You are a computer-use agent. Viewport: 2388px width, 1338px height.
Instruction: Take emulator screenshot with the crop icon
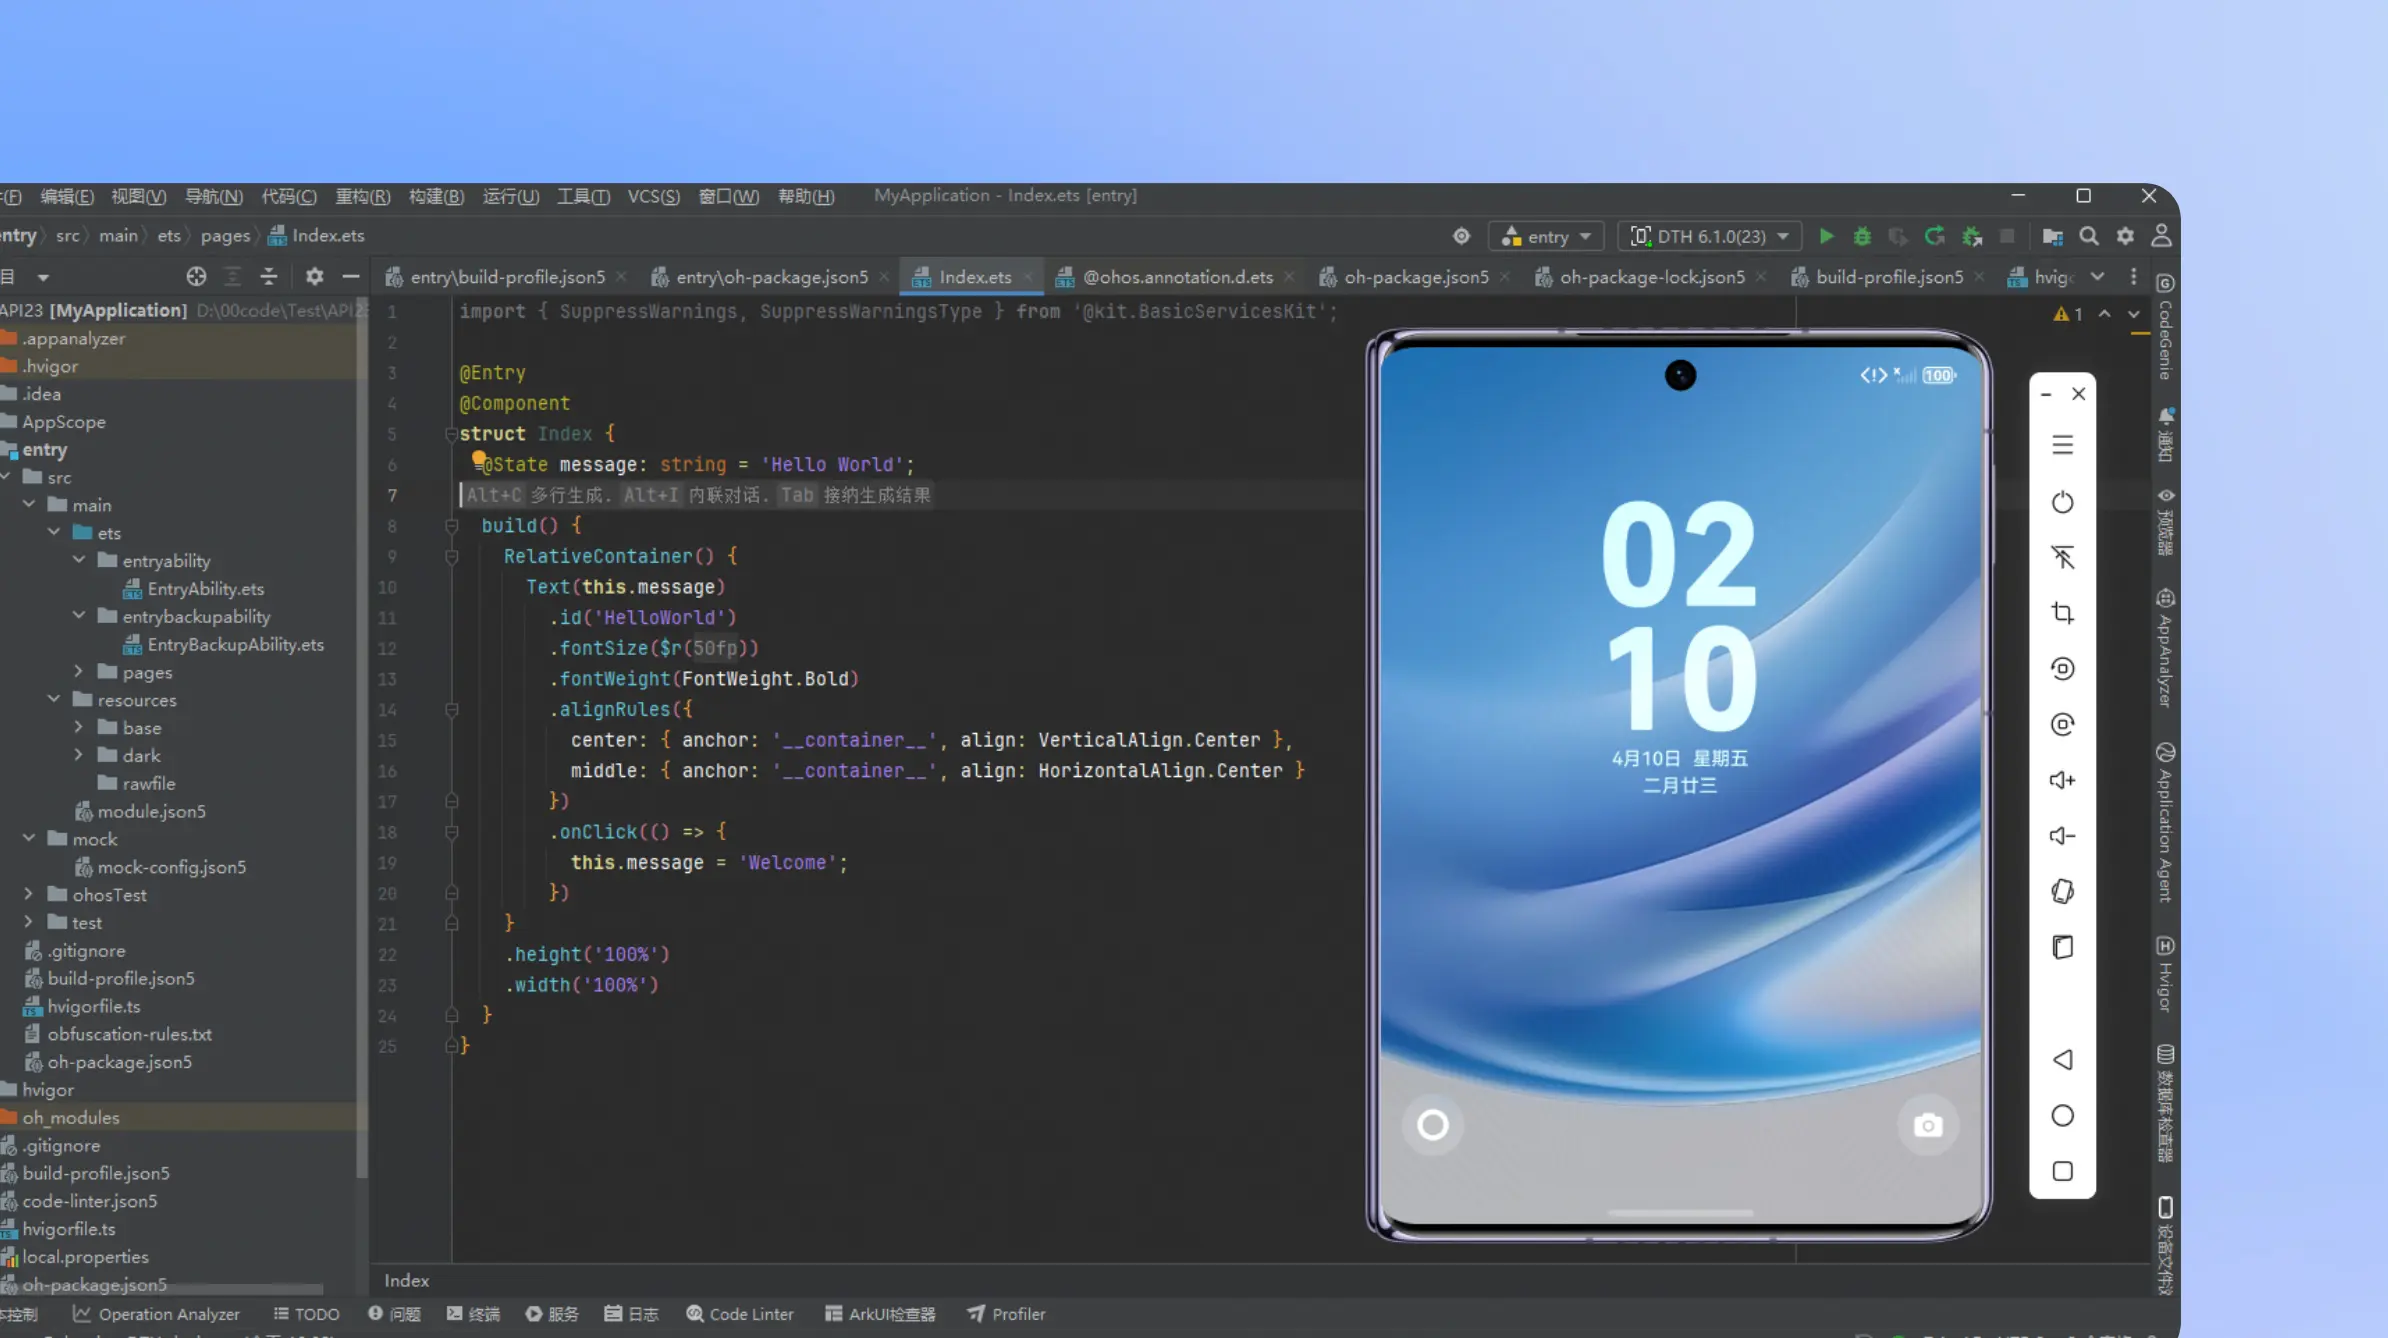2062,613
